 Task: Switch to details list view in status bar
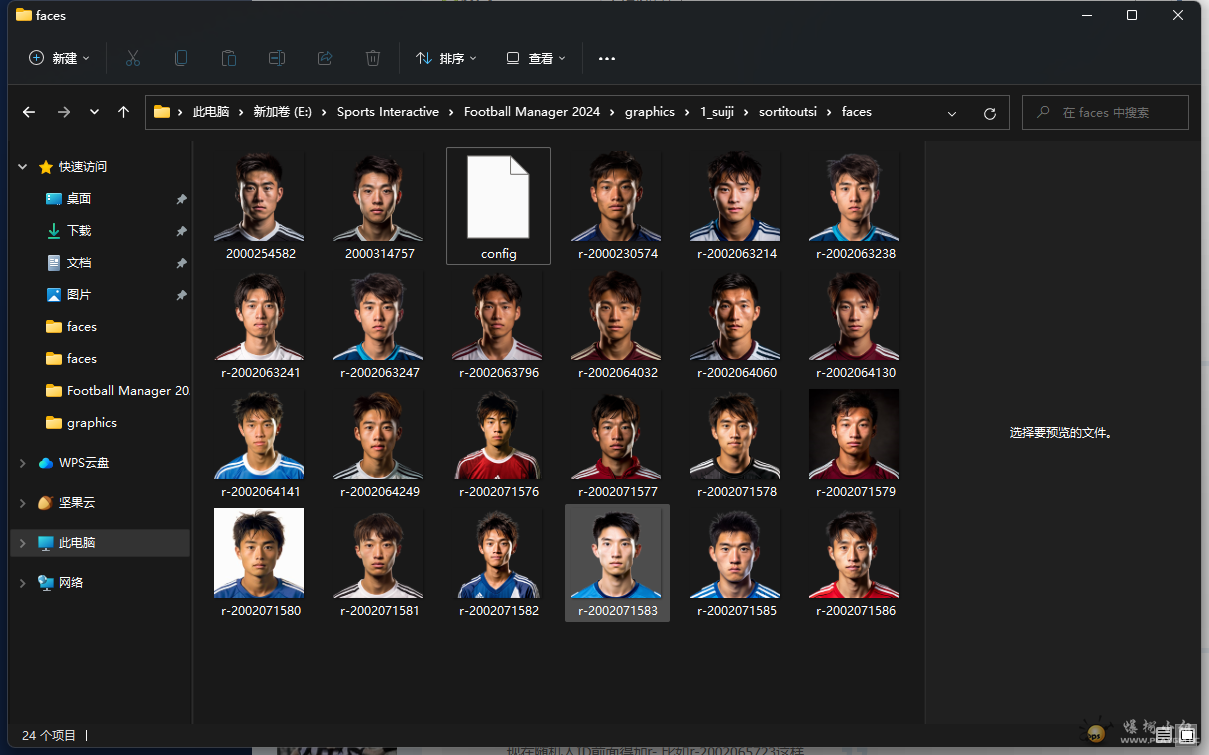coord(1164,735)
